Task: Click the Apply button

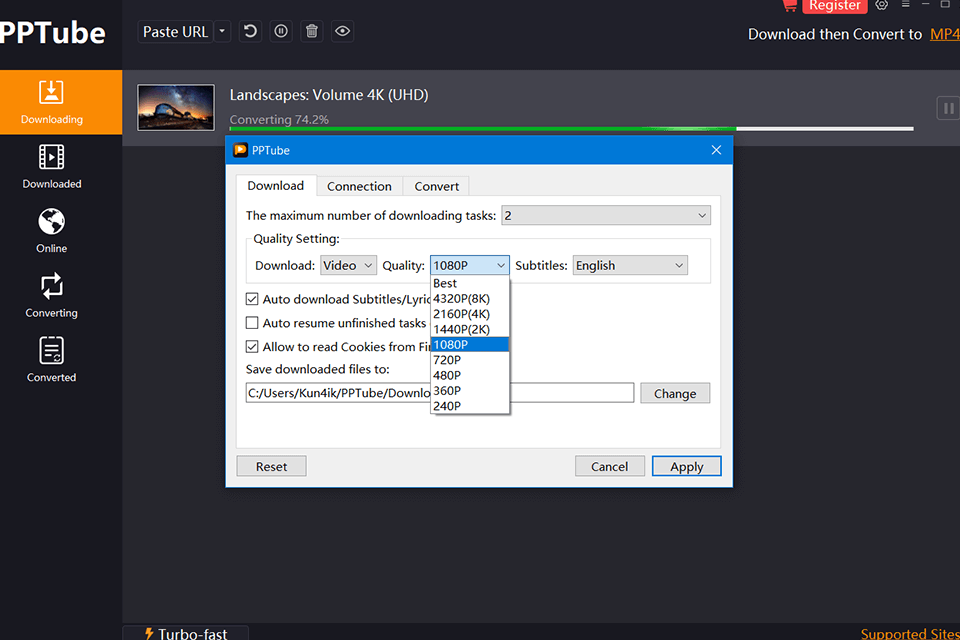Action: click(x=686, y=467)
